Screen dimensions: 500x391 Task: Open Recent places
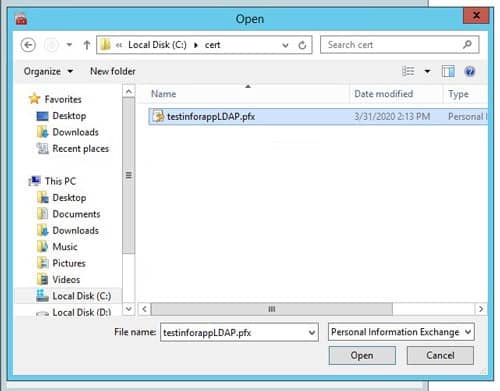[81, 148]
